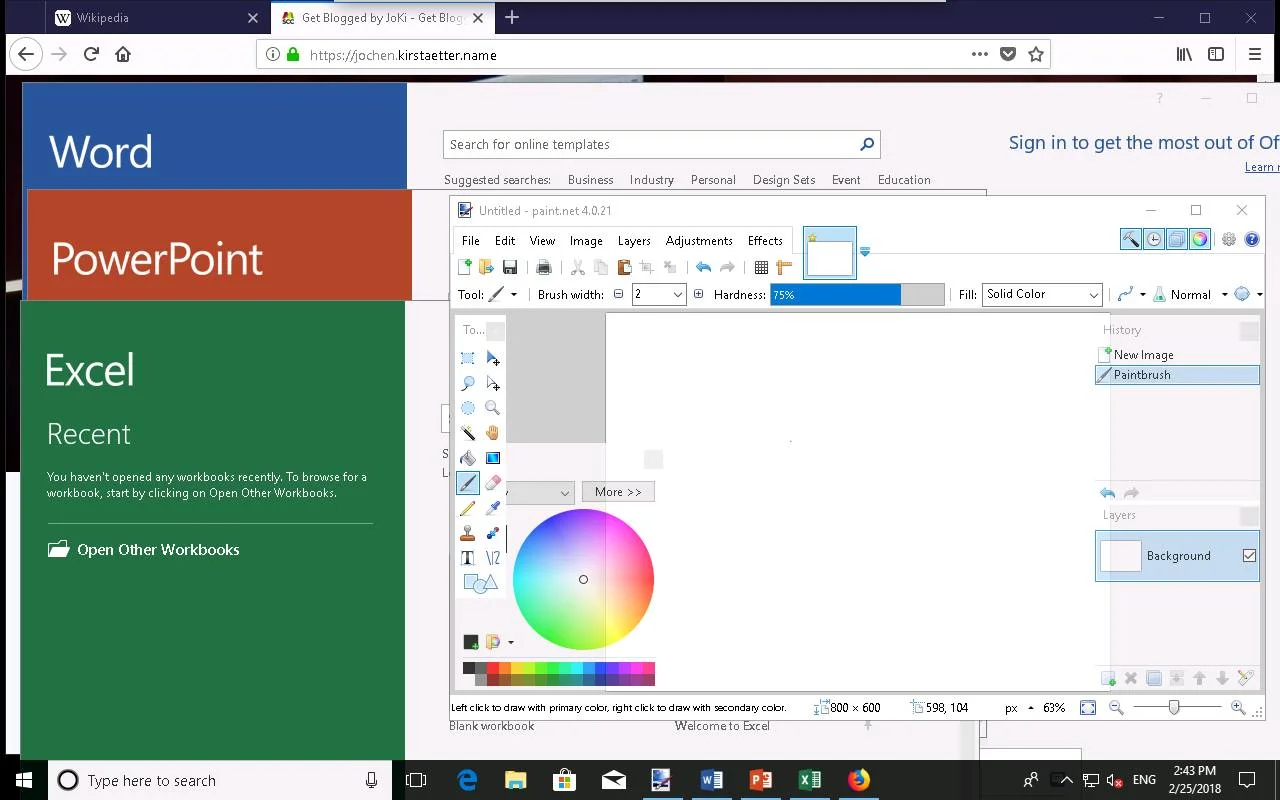
Task: Select the Pan hand tool
Action: (x=493, y=433)
